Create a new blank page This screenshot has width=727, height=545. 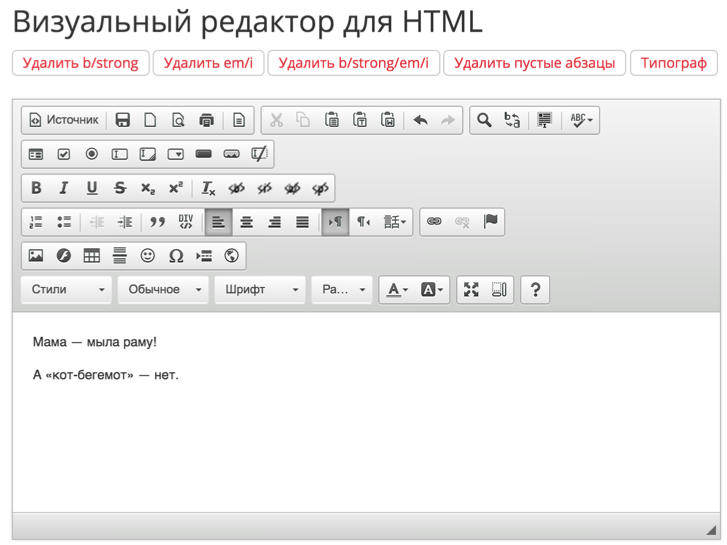pyautogui.click(x=150, y=120)
